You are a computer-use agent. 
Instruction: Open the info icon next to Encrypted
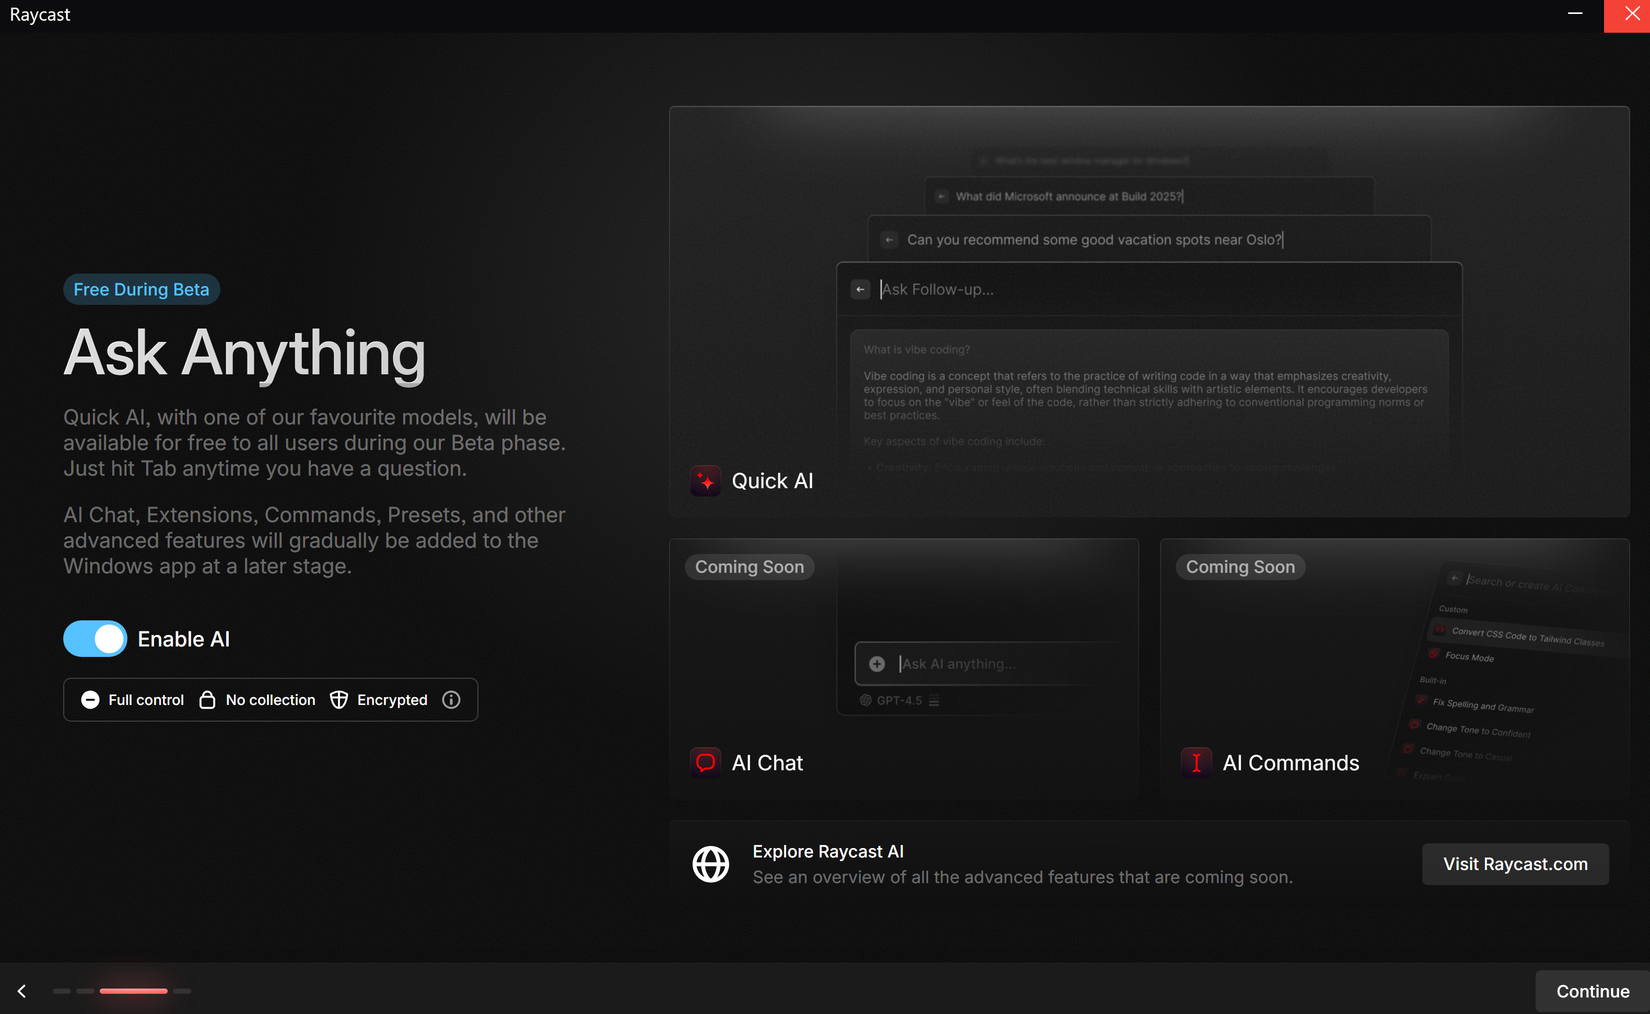[451, 700]
